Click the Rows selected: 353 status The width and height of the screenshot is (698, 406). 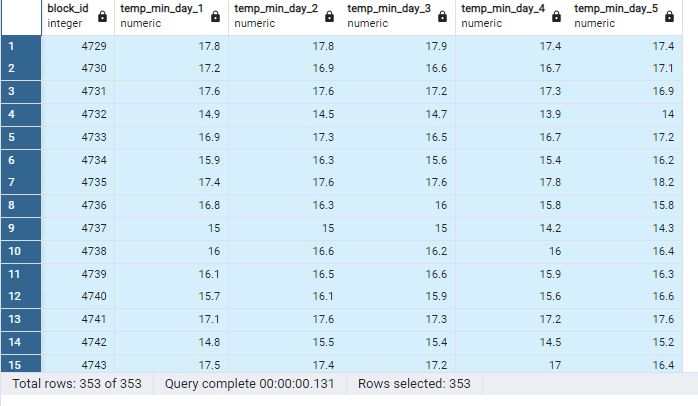[x=414, y=384]
